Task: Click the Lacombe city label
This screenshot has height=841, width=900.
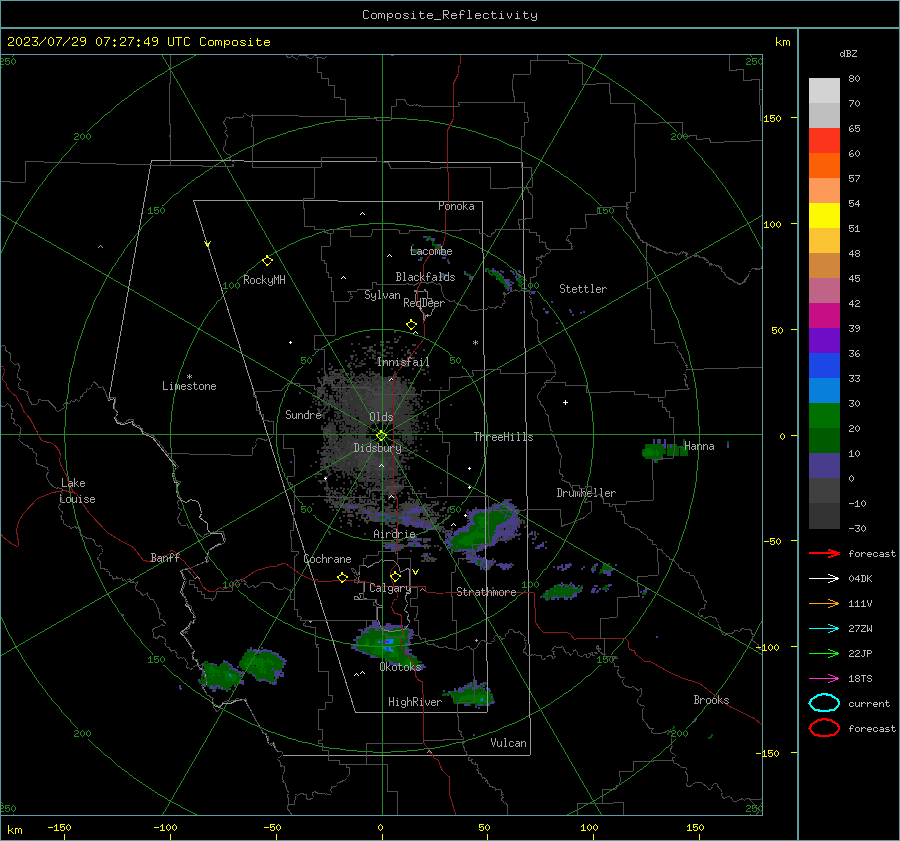Action: (x=431, y=251)
